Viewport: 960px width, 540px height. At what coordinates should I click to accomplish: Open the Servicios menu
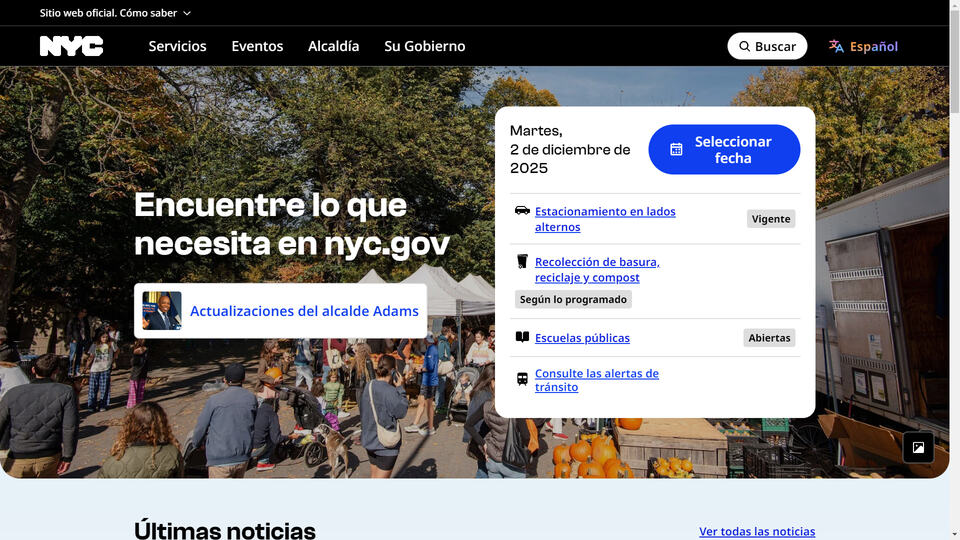(x=177, y=46)
